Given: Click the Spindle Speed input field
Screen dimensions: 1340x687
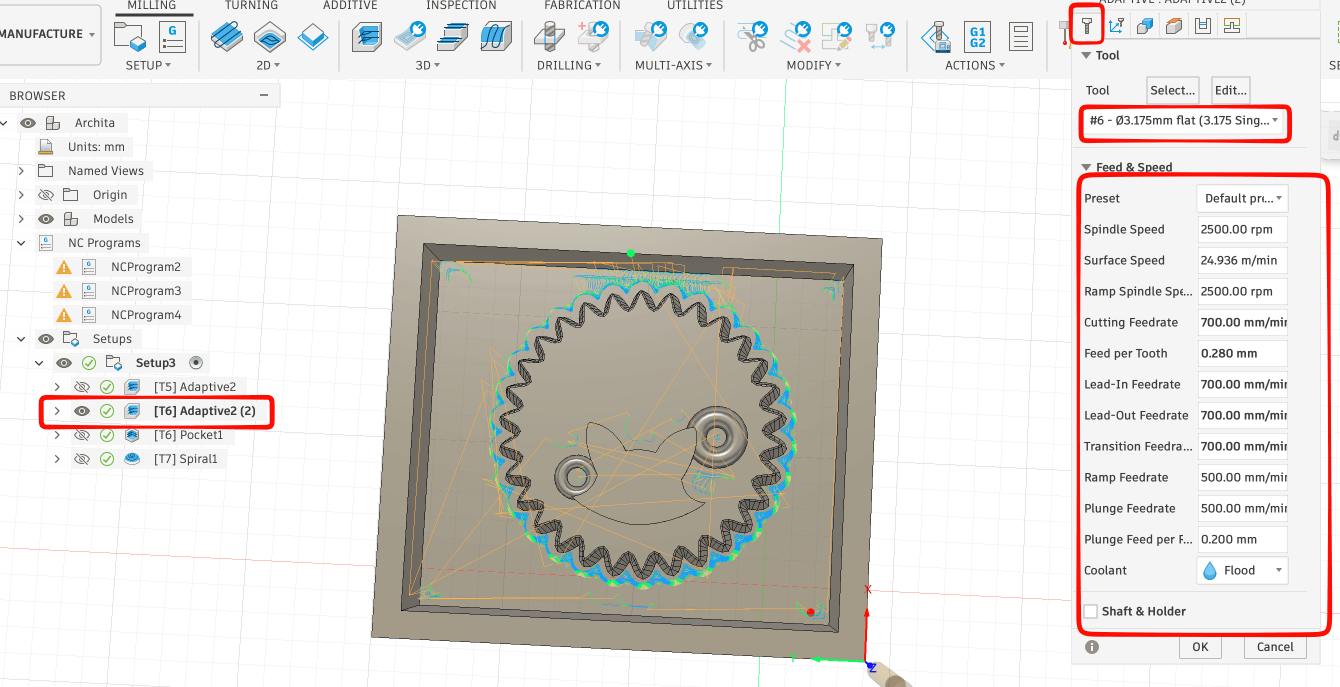Looking at the screenshot, I should tap(1242, 229).
